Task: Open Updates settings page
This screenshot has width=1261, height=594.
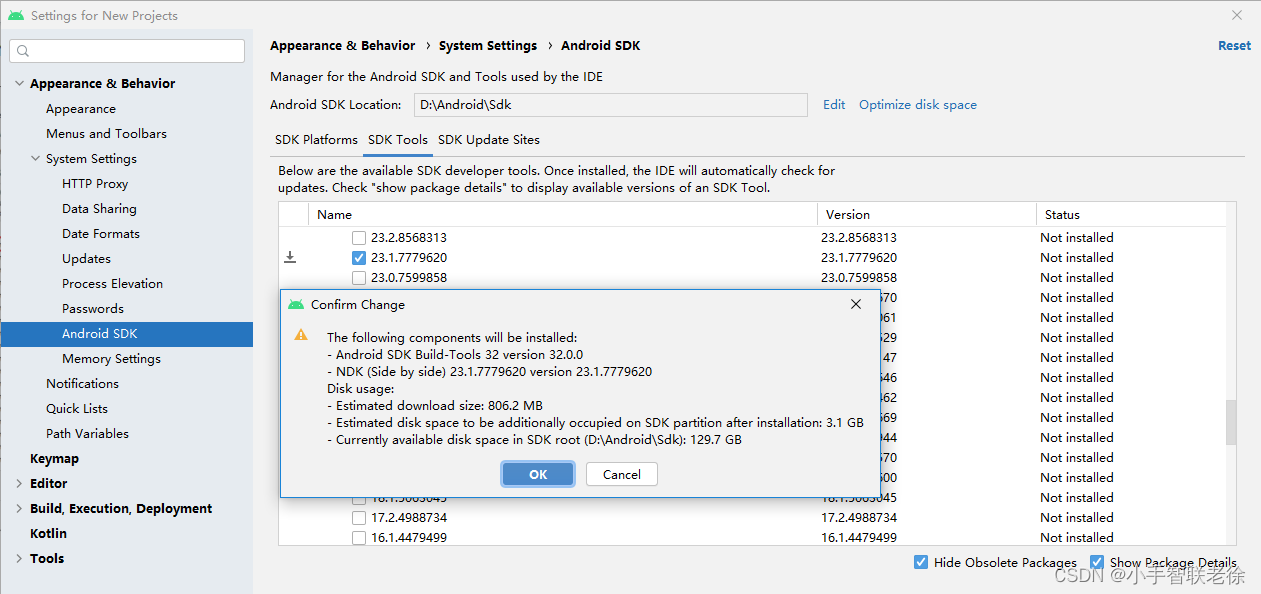Action: tap(86, 259)
